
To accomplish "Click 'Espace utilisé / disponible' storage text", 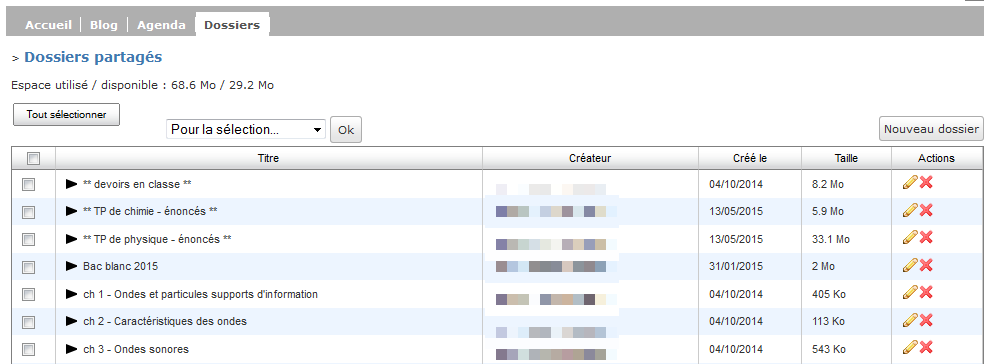I will 142,85.
